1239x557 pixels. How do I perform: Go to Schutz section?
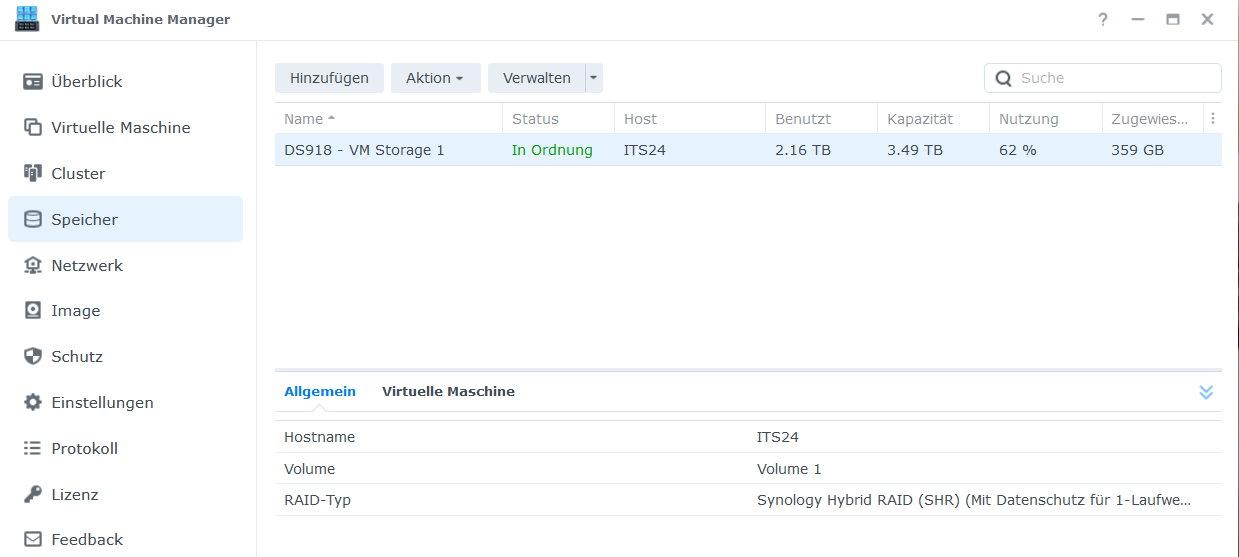pos(125,356)
